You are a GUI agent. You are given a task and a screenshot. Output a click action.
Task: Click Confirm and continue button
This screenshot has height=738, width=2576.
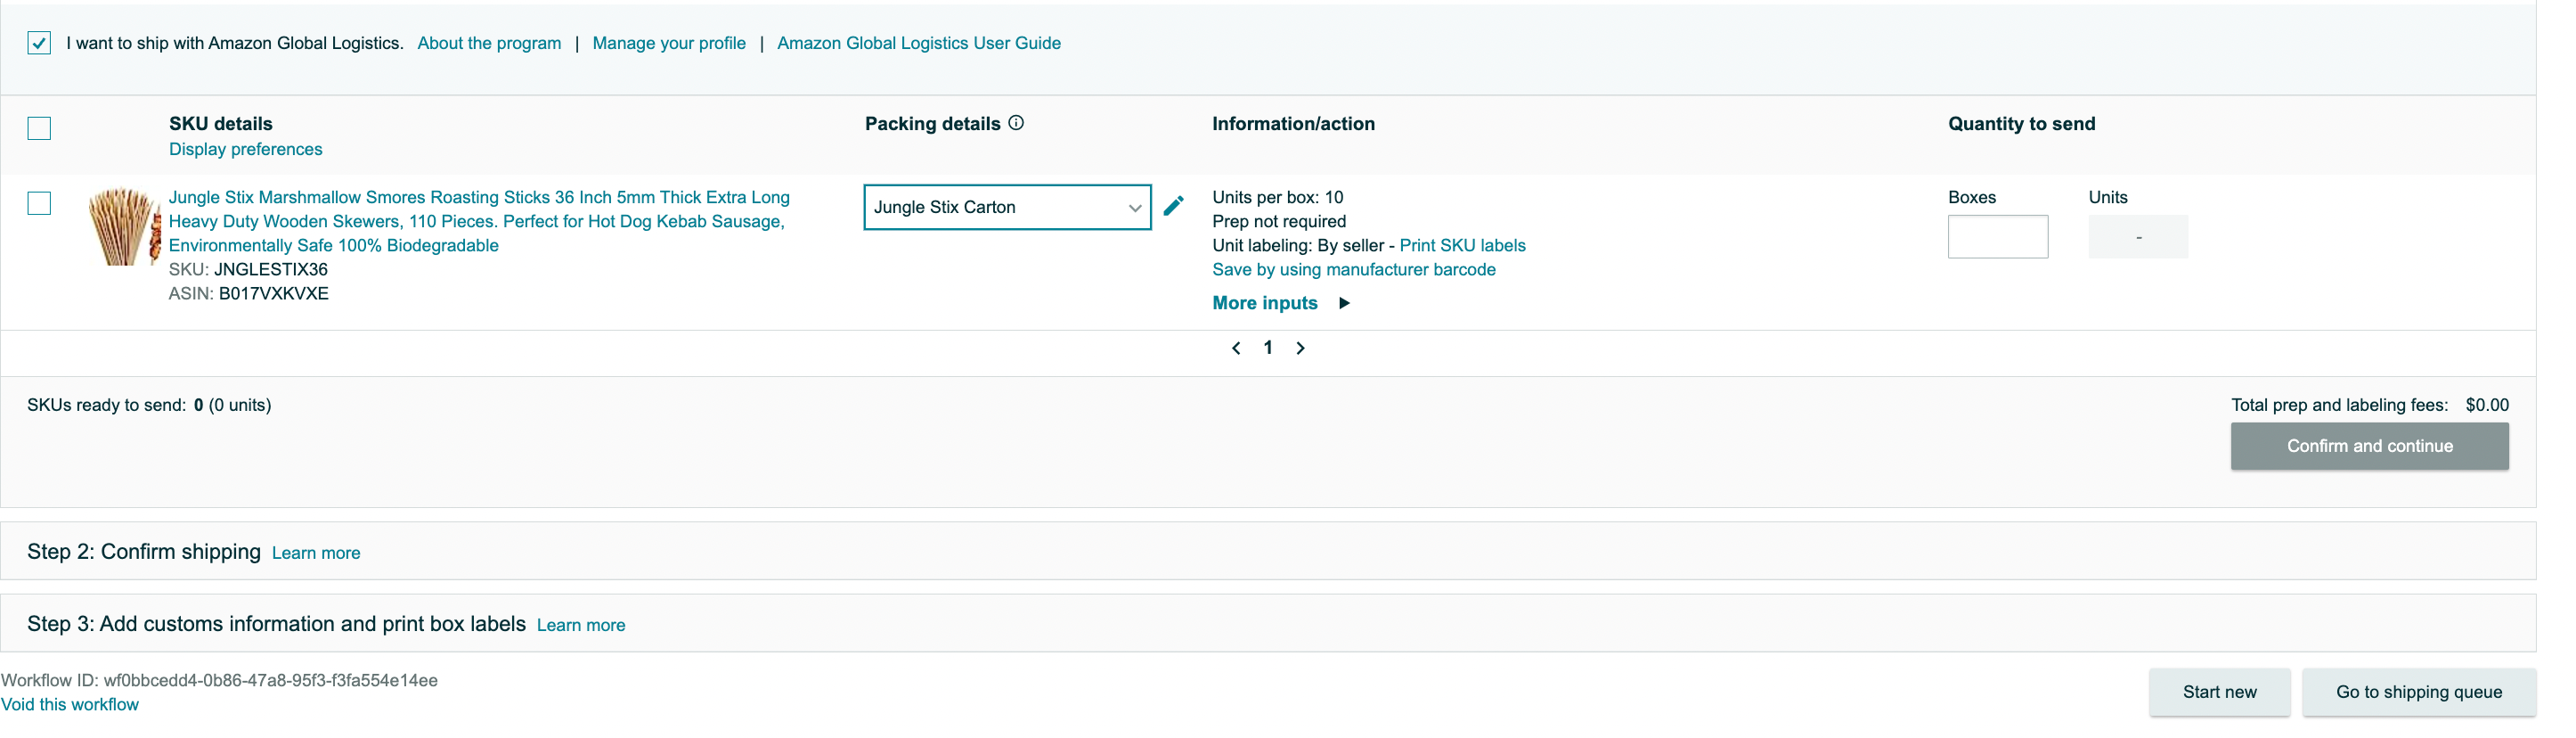[x=2369, y=446]
